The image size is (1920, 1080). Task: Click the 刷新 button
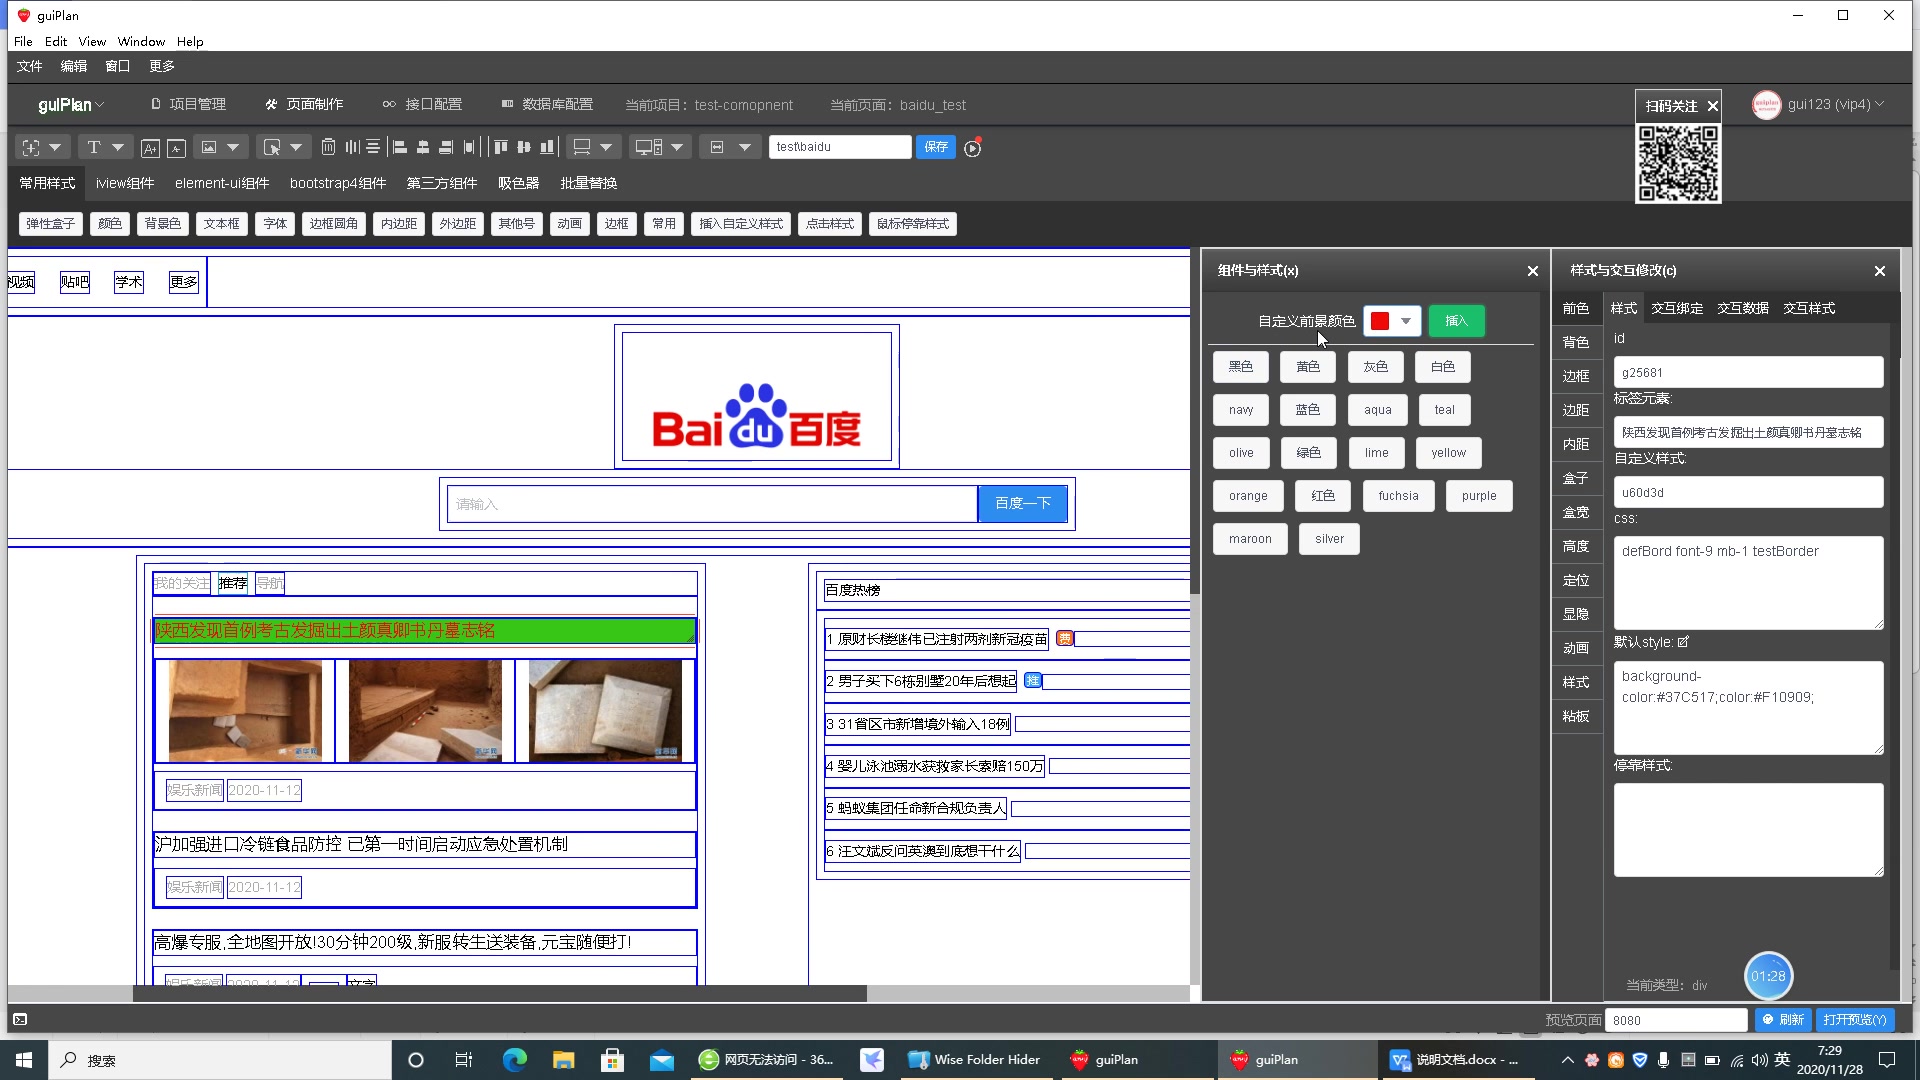pyautogui.click(x=1782, y=1020)
